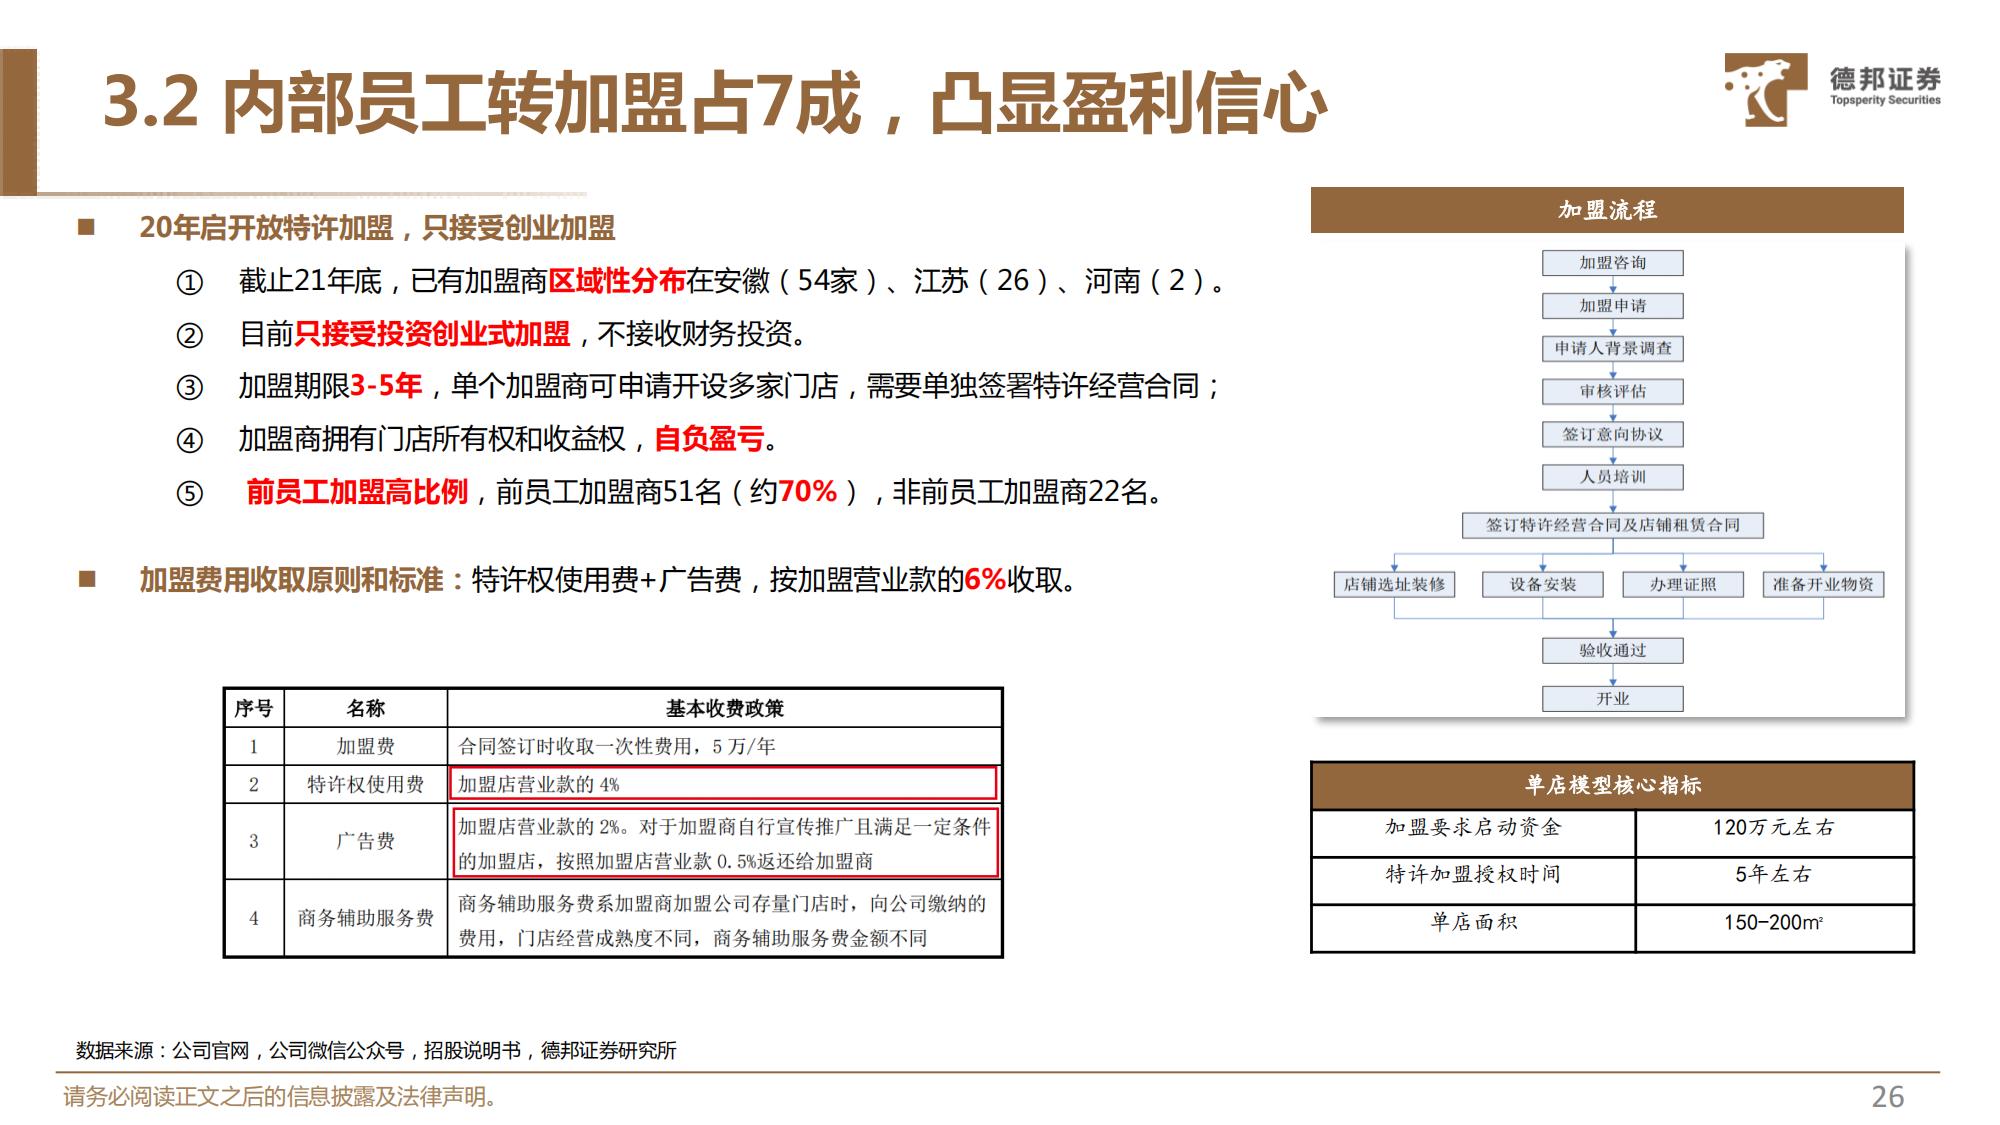Click the slide title about 内部员工转加盟
2000x1125 pixels.
tap(714, 104)
